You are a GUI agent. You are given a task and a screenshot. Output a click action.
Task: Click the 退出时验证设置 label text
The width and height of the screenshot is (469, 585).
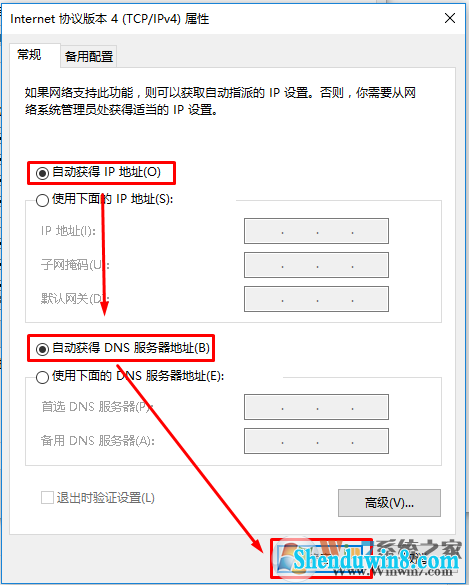coord(106,498)
